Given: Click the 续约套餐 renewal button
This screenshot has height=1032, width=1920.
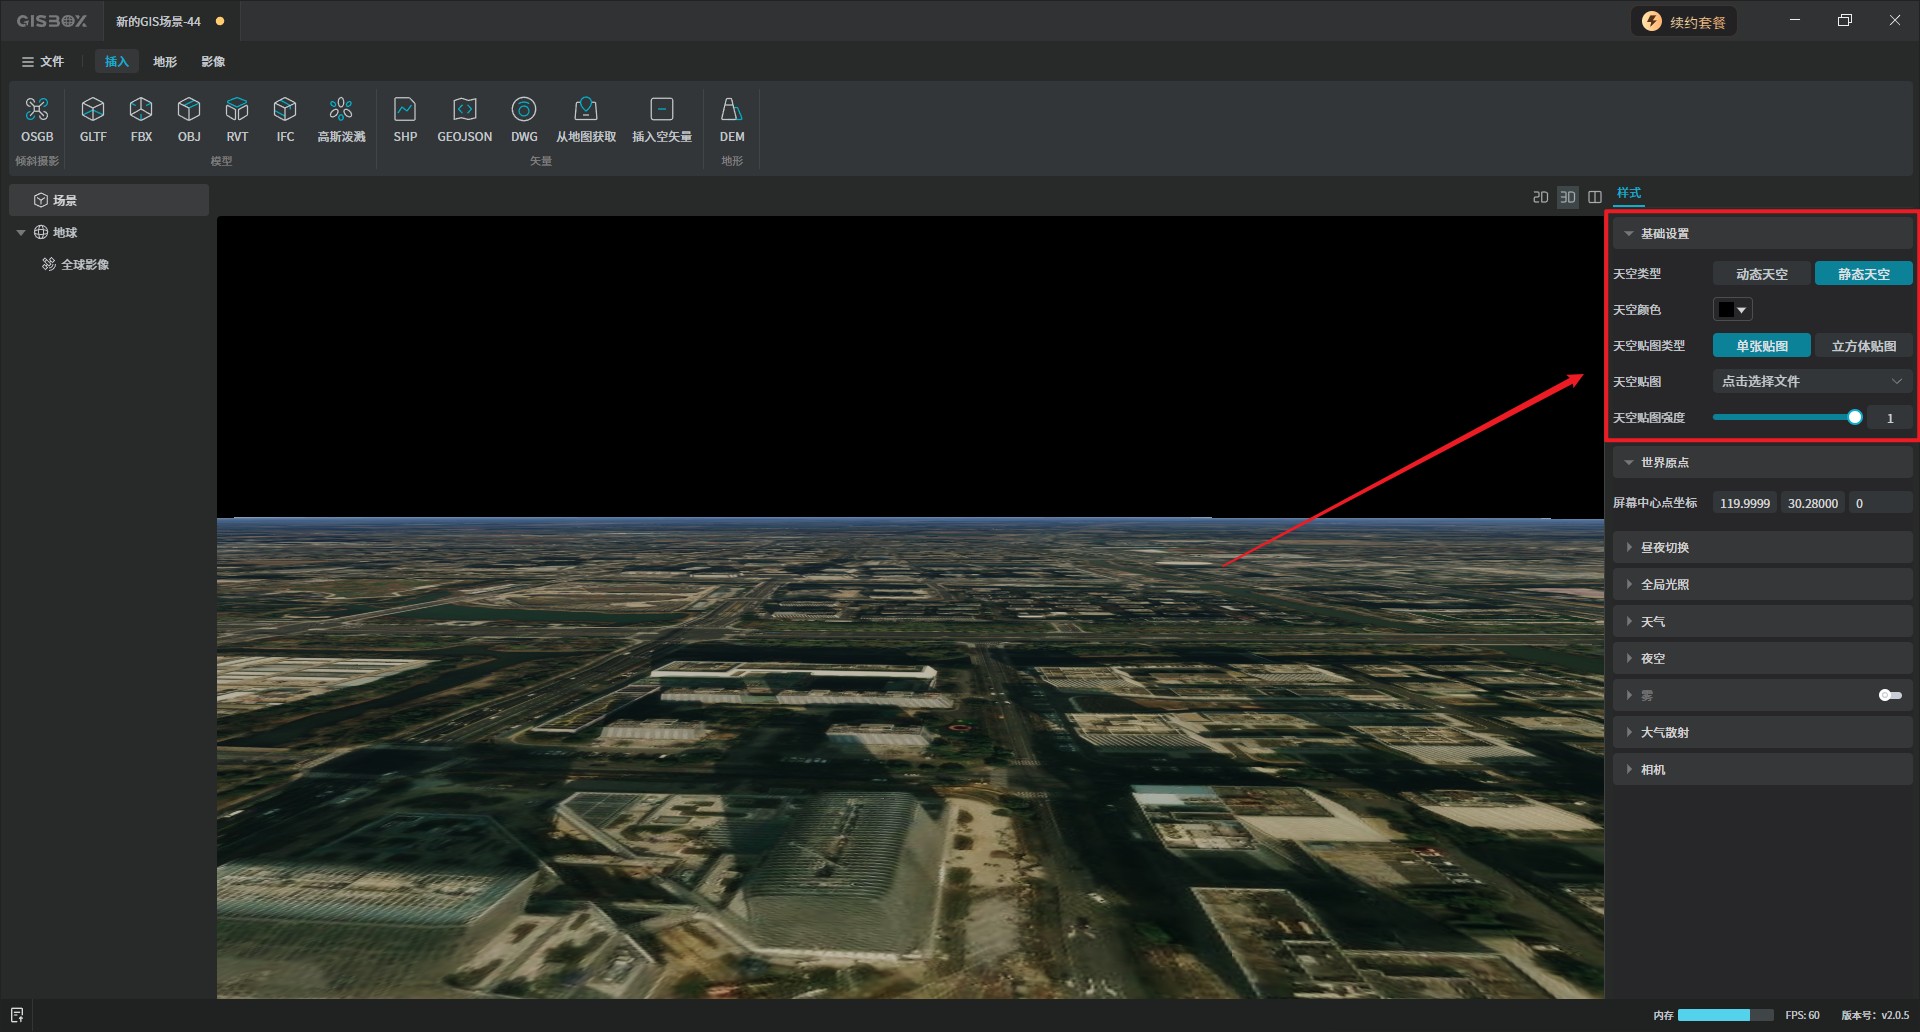Looking at the screenshot, I should tap(1685, 22).
